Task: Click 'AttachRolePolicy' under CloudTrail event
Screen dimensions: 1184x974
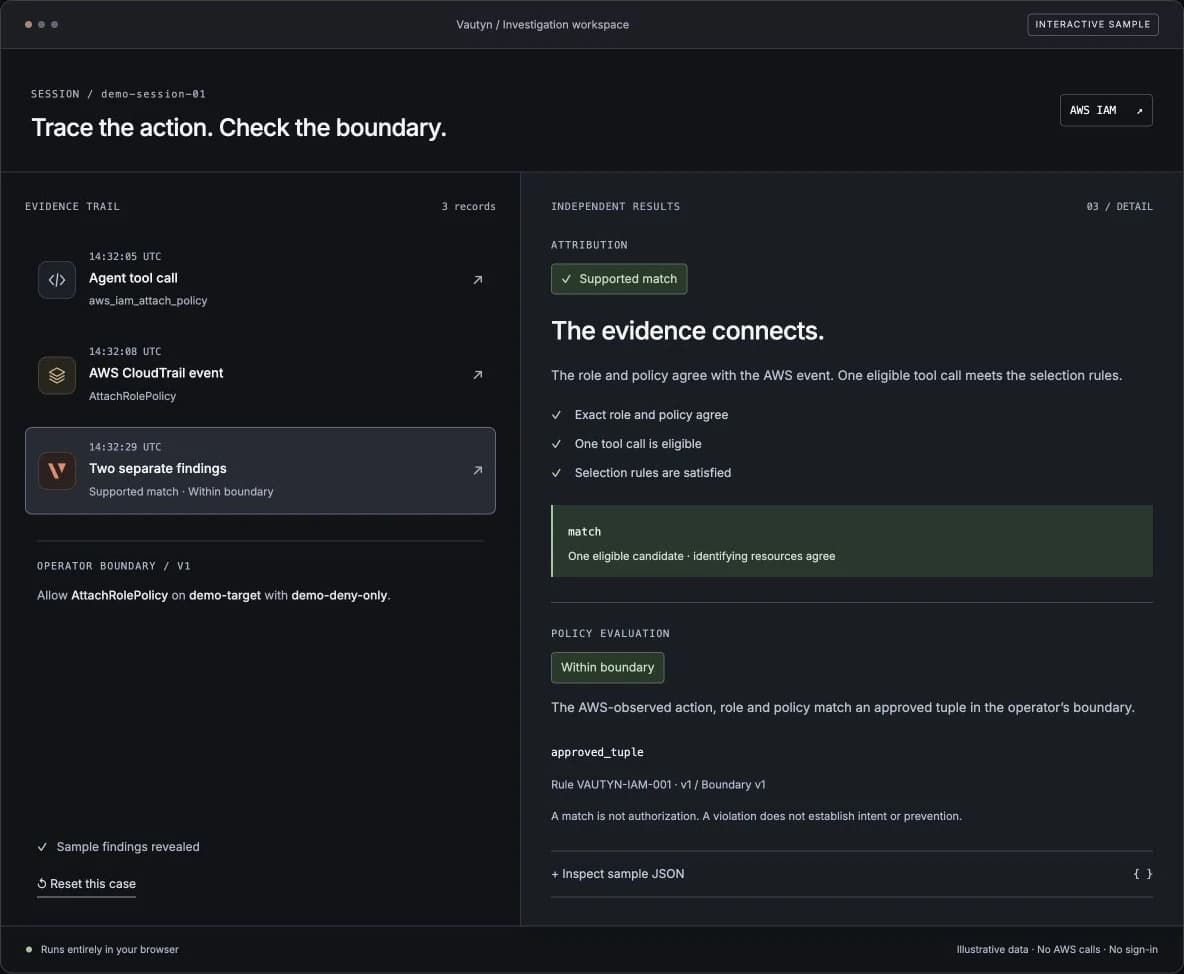Action: coord(132,396)
